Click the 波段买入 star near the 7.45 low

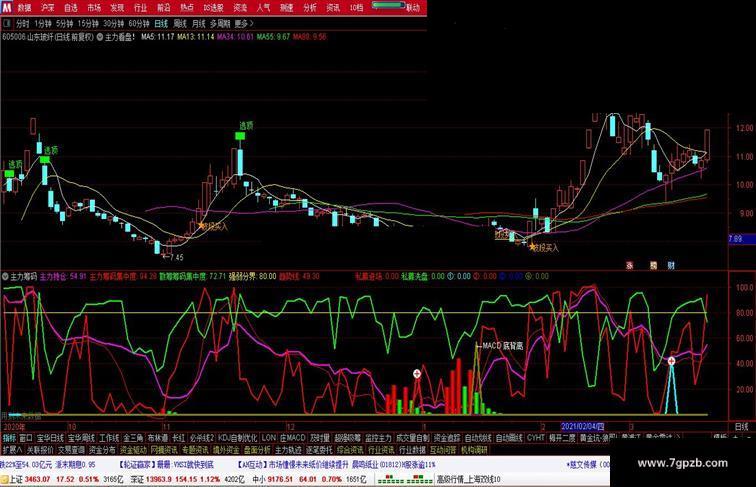coord(201,225)
